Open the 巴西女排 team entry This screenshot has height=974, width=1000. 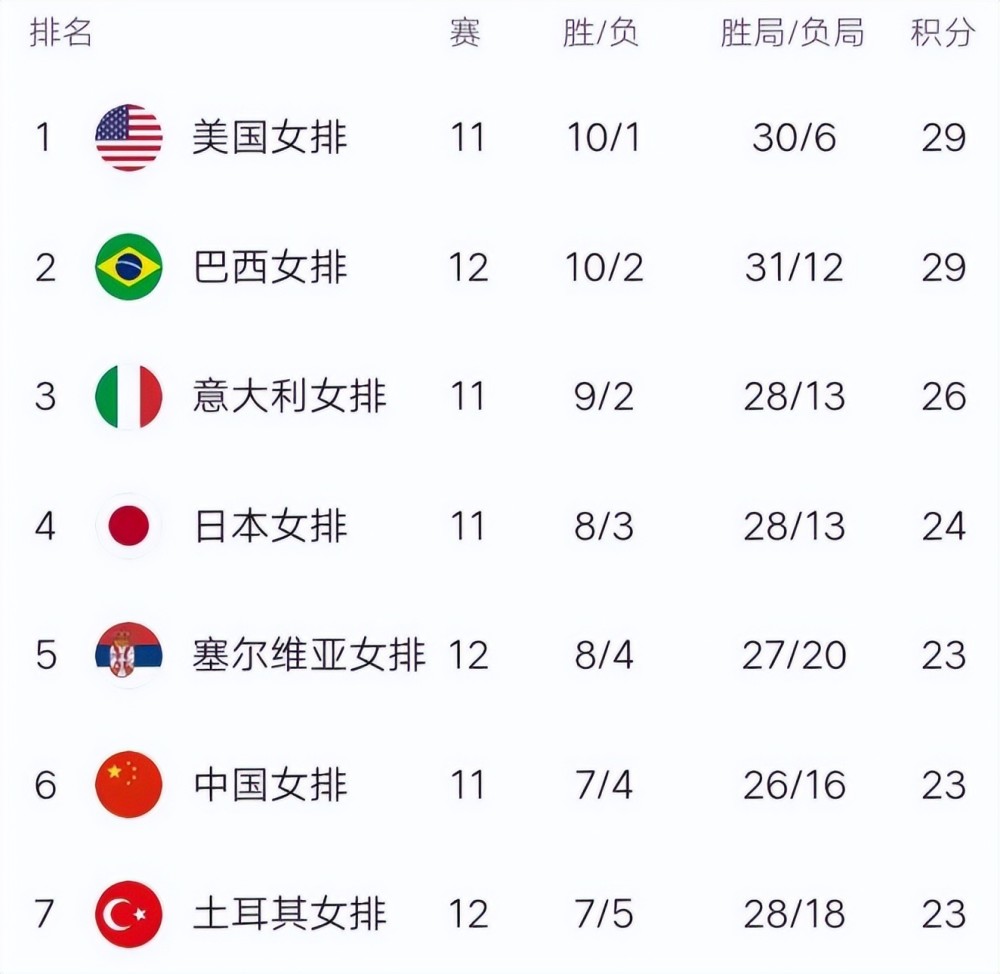coord(270,267)
